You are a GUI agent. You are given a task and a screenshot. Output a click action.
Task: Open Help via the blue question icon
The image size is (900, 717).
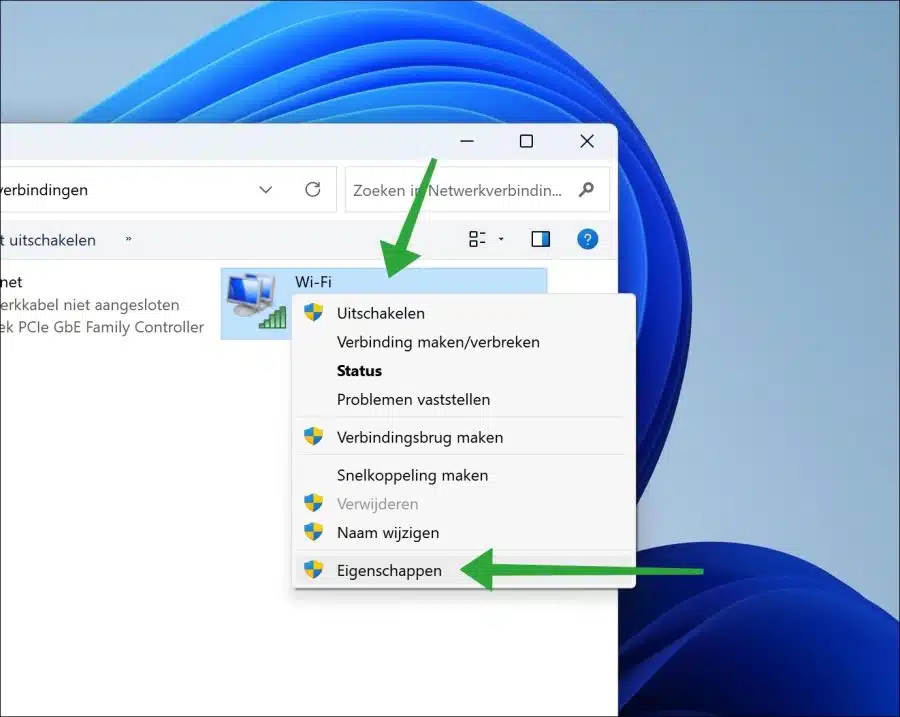[x=587, y=239]
